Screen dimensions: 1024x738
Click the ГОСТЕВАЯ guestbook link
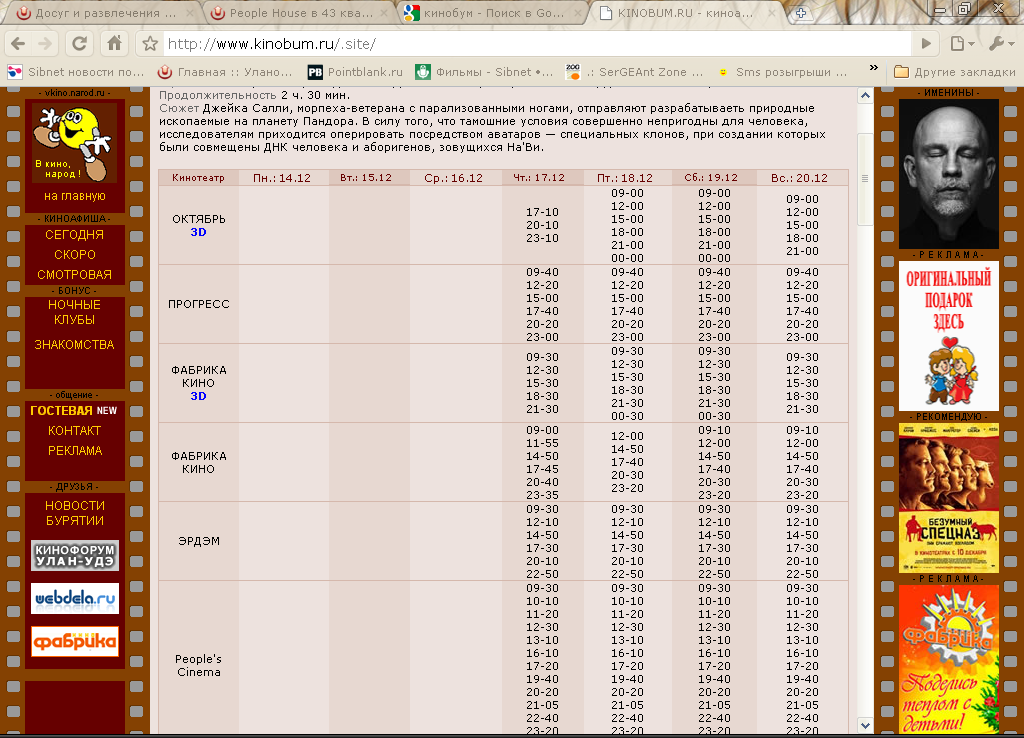click(x=62, y=411)
